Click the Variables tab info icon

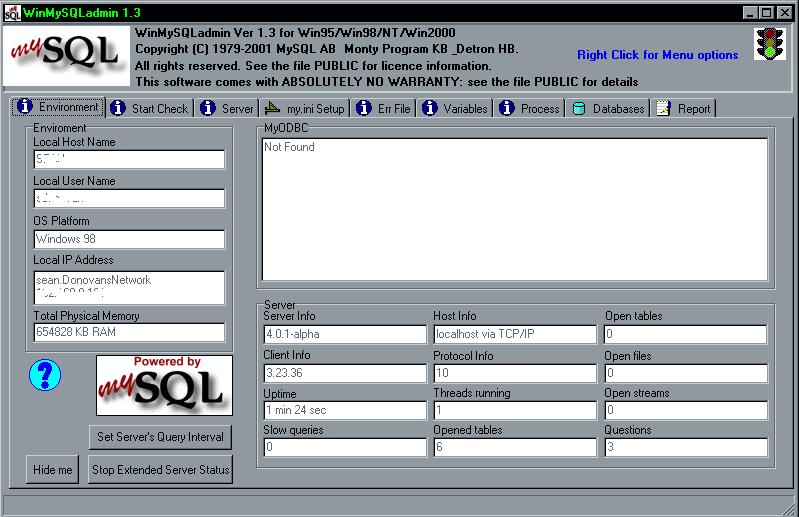(430, 107)
